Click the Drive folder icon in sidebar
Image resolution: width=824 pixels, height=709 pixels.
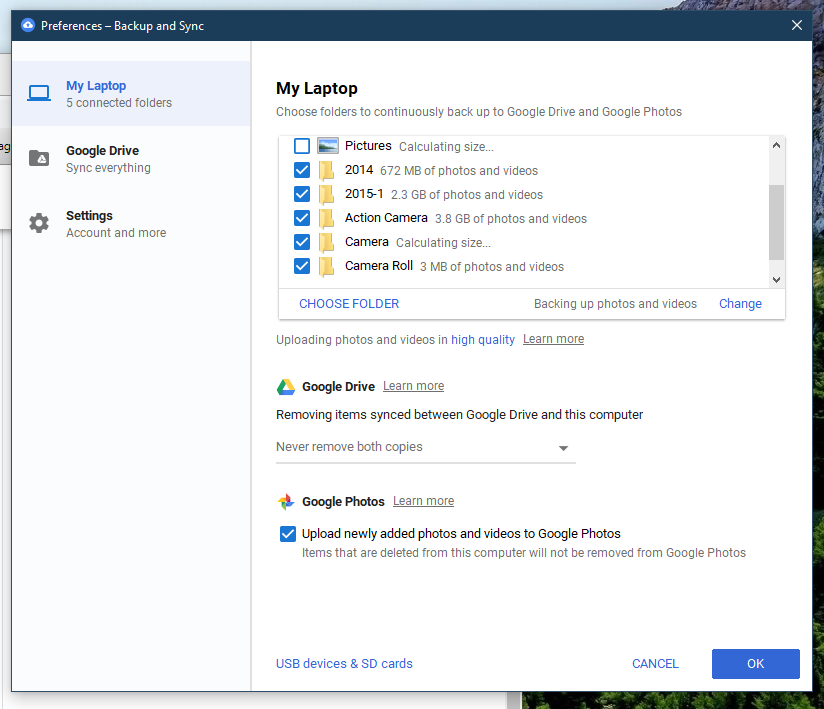click(x=39, y=158)
